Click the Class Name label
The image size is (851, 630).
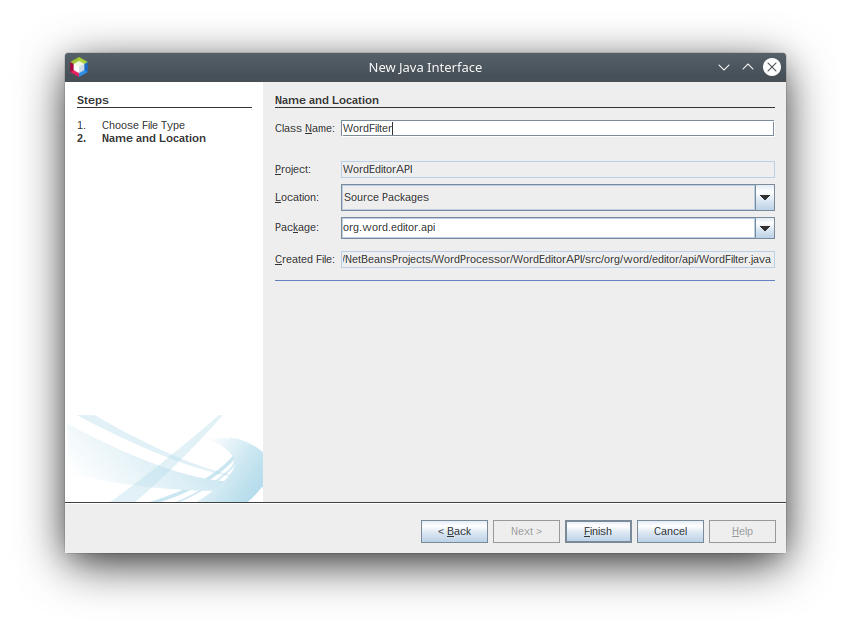(x=304, y=128)
